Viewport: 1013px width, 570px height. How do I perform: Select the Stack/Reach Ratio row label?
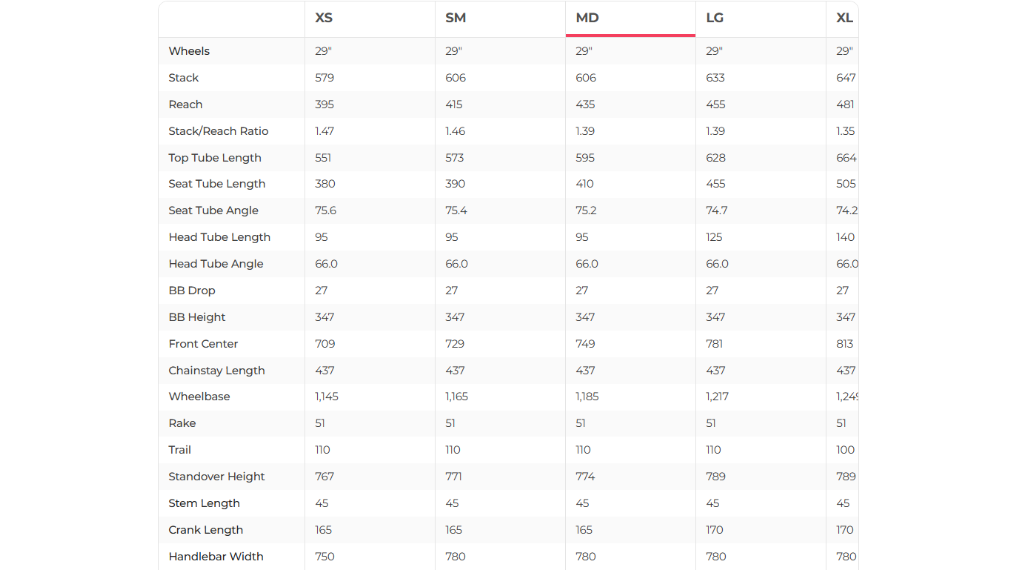[x=218, y=131]
